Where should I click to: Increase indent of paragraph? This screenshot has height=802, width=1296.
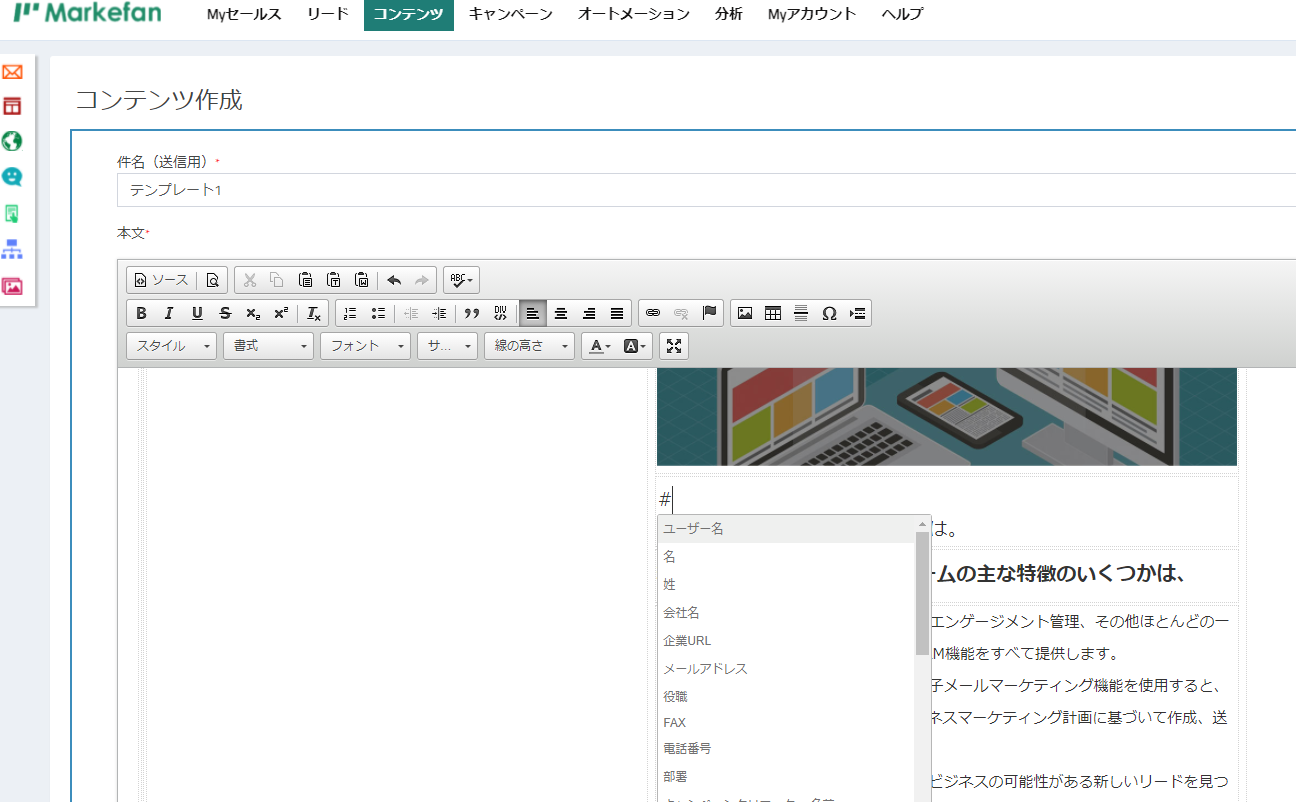[438, 313]
